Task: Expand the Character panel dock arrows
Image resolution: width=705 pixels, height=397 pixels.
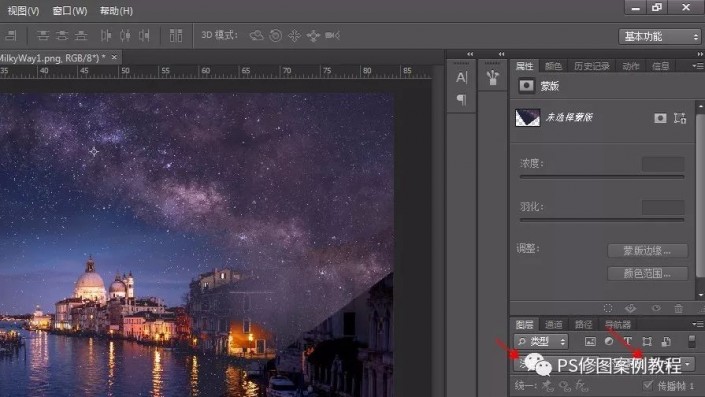Action: [470, 54]
